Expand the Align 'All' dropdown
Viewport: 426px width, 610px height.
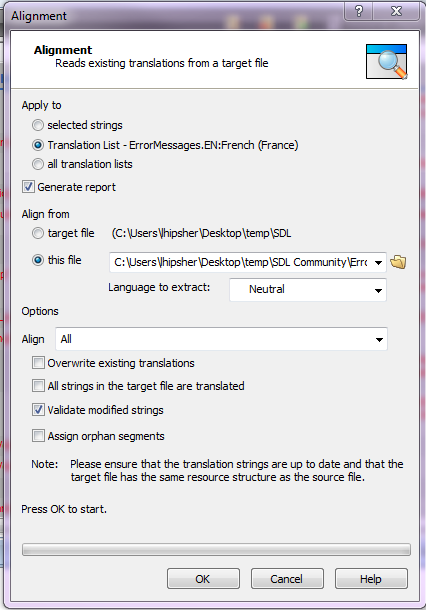[221, 339]
